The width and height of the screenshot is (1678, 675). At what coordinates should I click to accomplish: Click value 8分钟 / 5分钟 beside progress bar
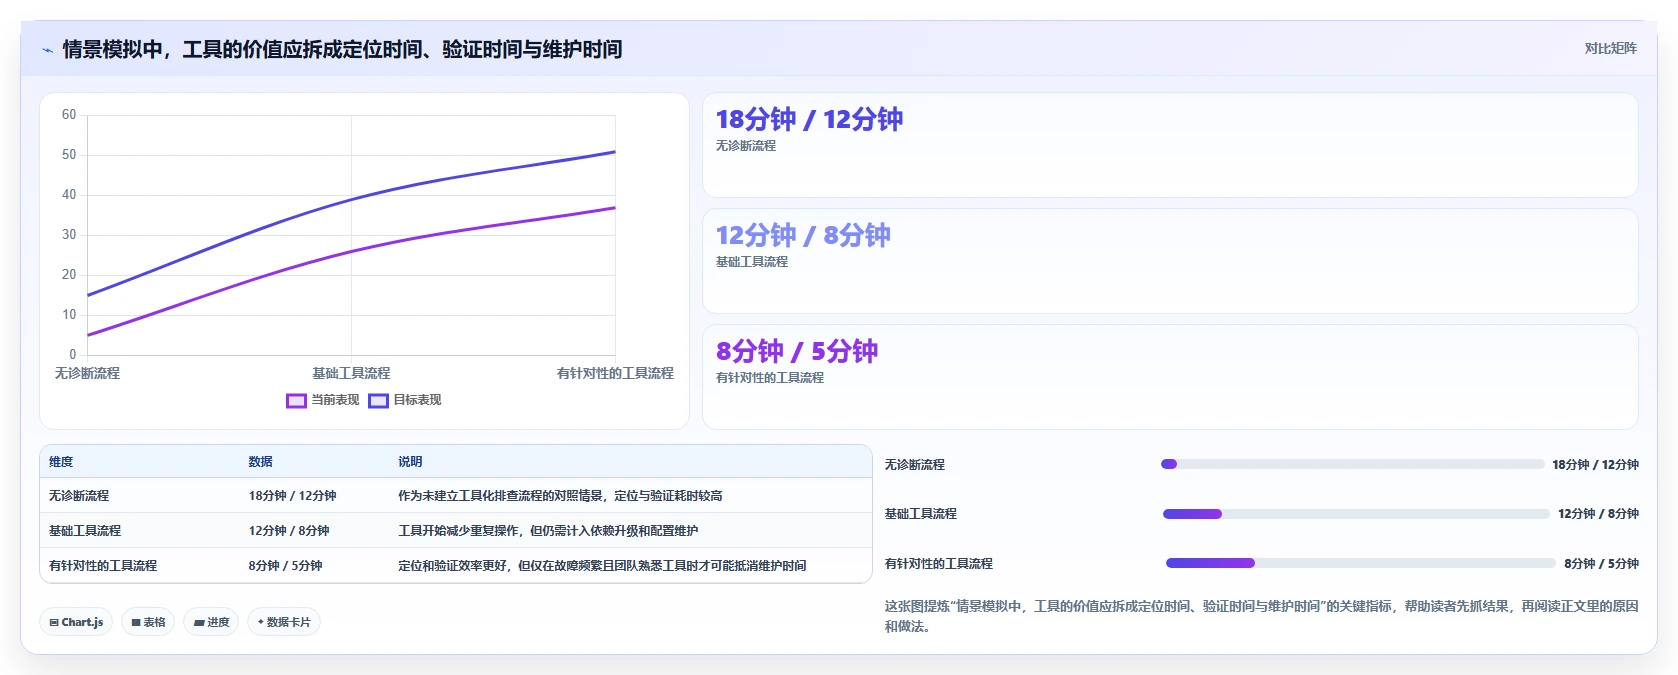pyautogui.click(x=1601, y=564)
